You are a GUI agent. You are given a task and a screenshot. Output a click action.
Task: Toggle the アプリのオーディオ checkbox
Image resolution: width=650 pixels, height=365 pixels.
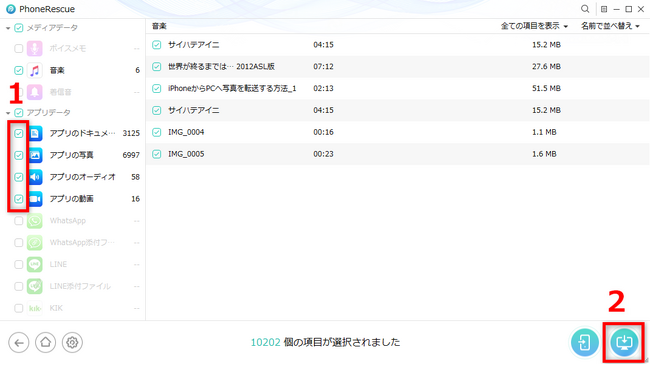[x=19, y=177]
